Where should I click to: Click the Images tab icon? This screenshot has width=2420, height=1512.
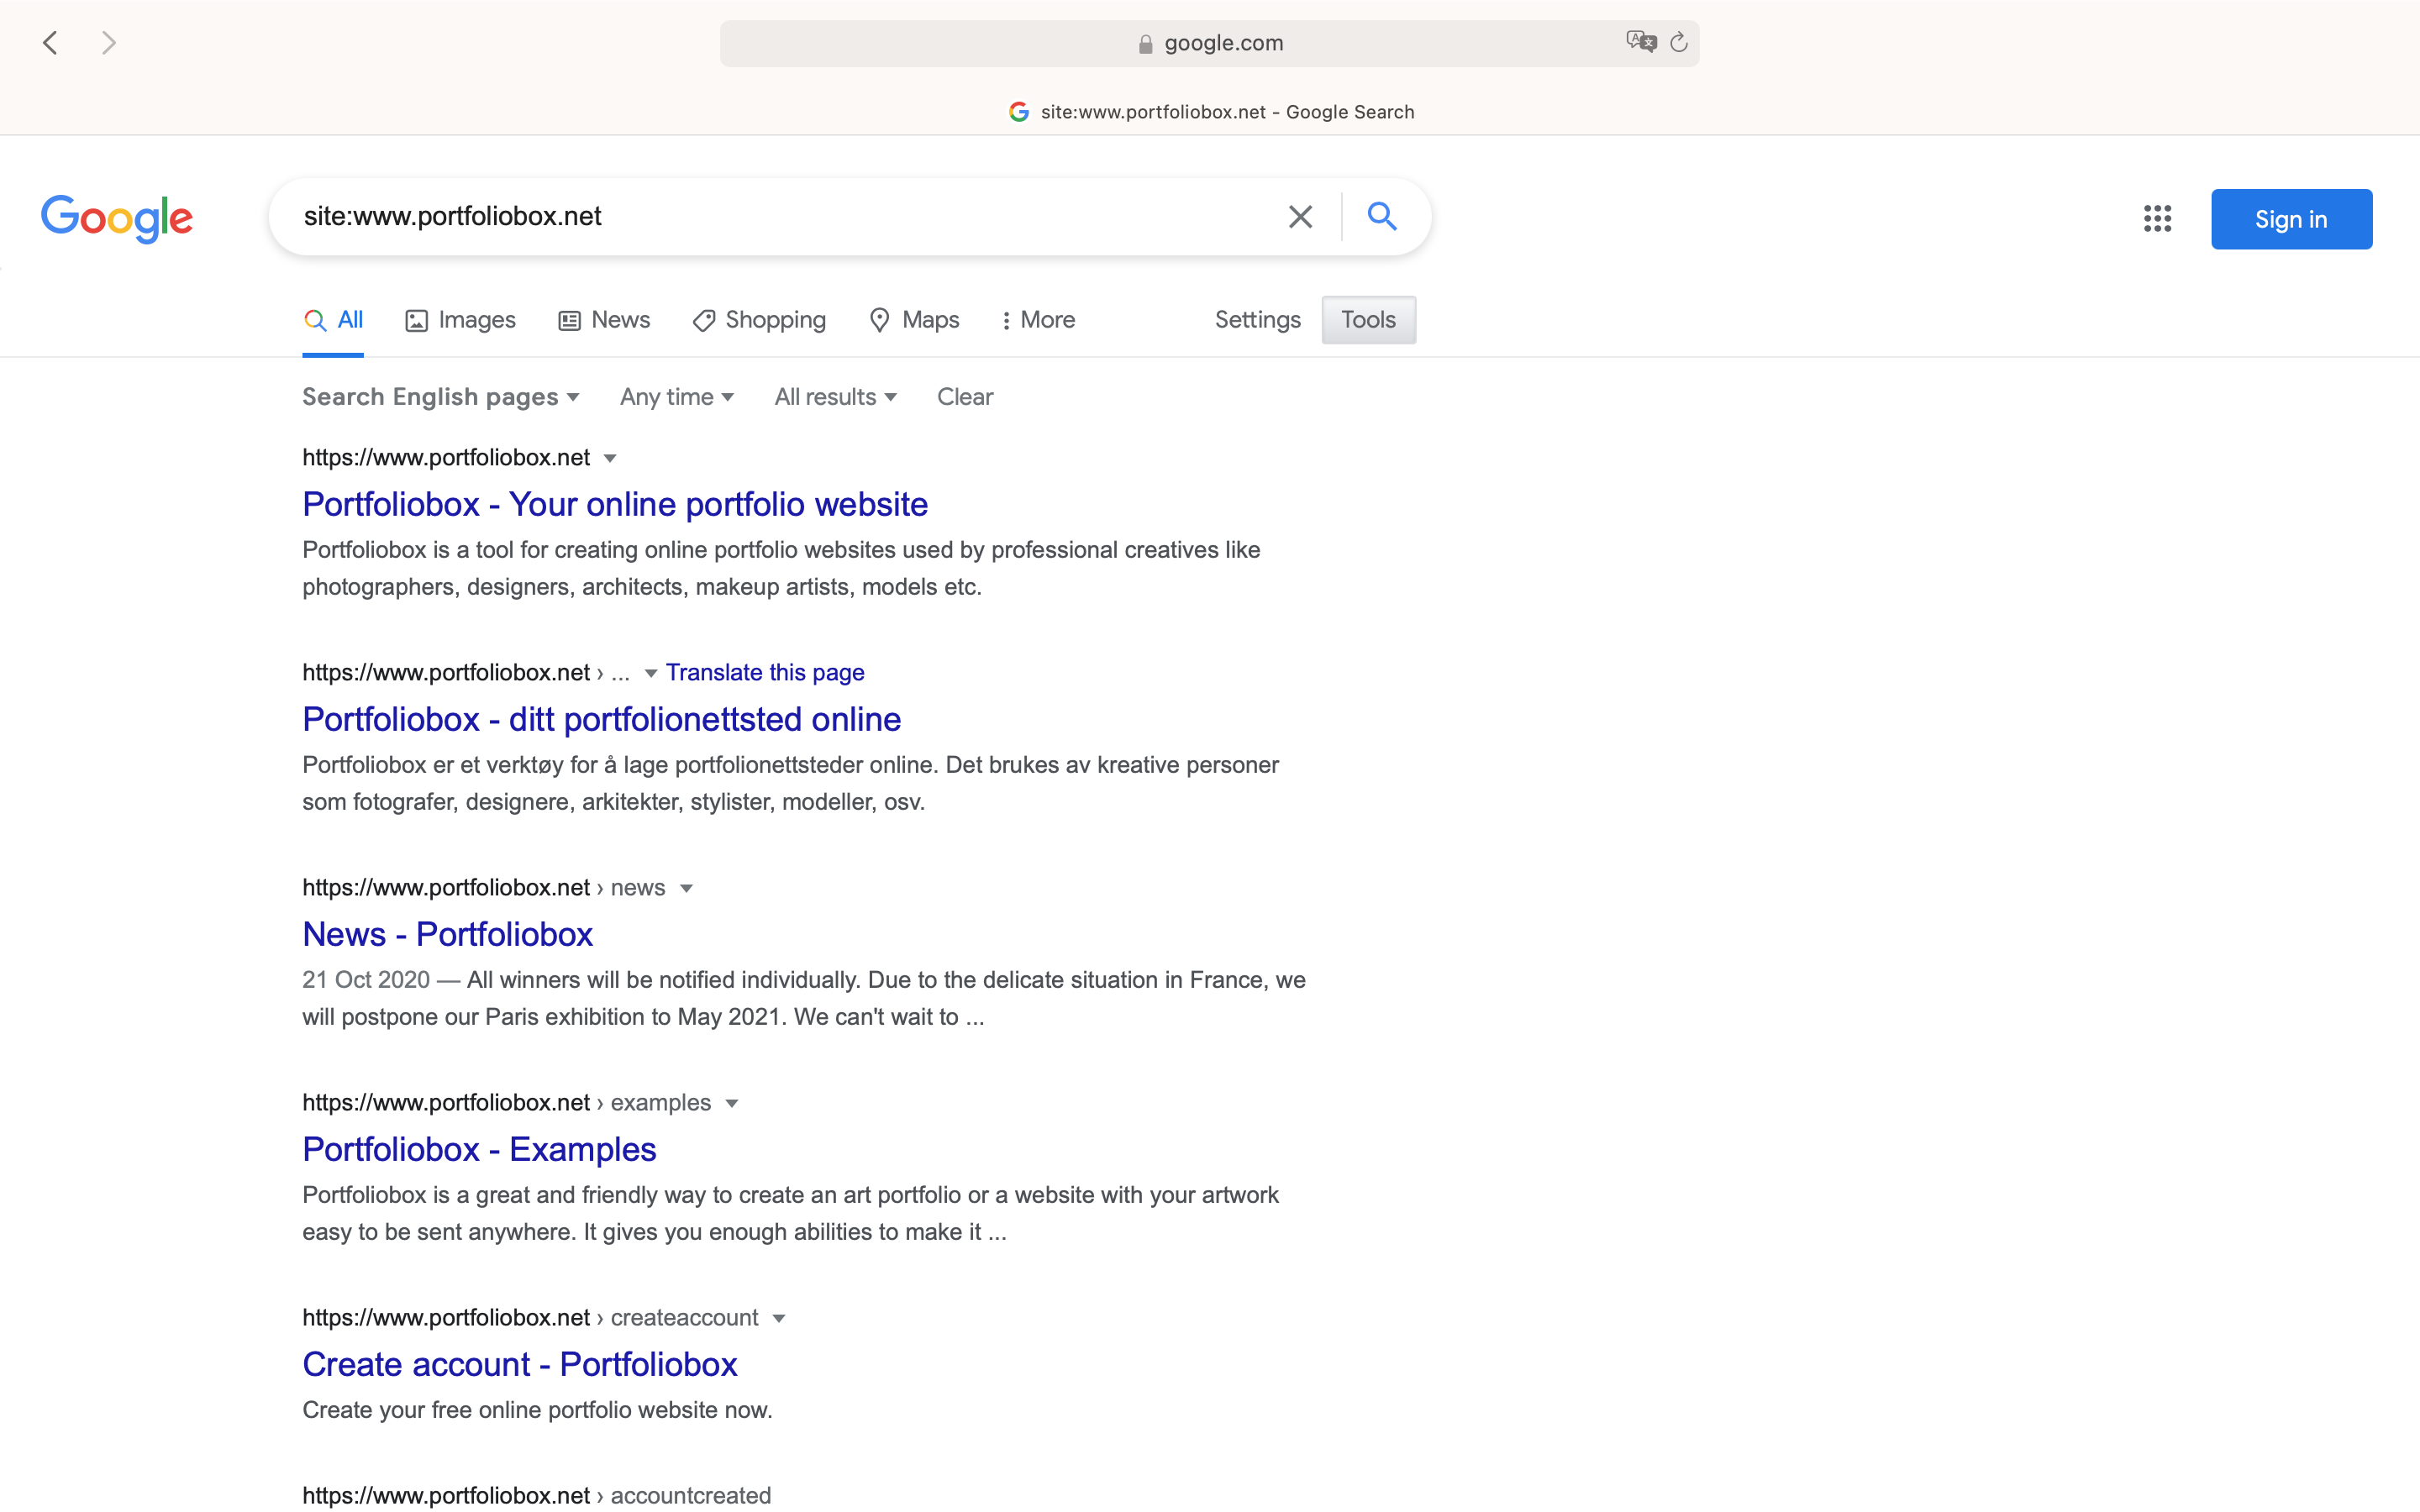[416, 319]
